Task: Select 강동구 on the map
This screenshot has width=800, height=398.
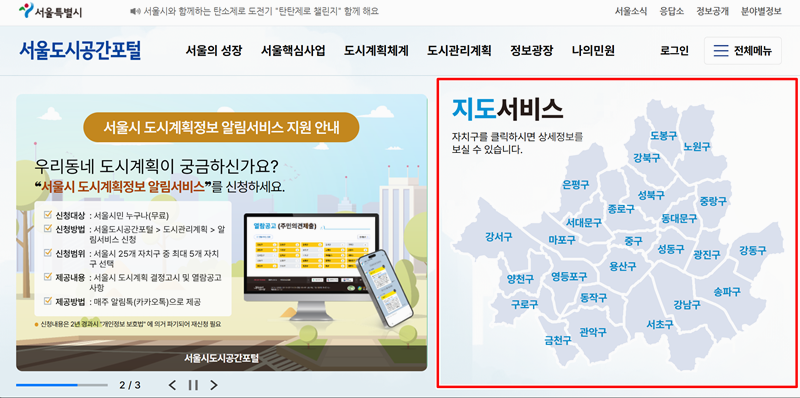Action: pyautogui.click(x=753, y=250)
